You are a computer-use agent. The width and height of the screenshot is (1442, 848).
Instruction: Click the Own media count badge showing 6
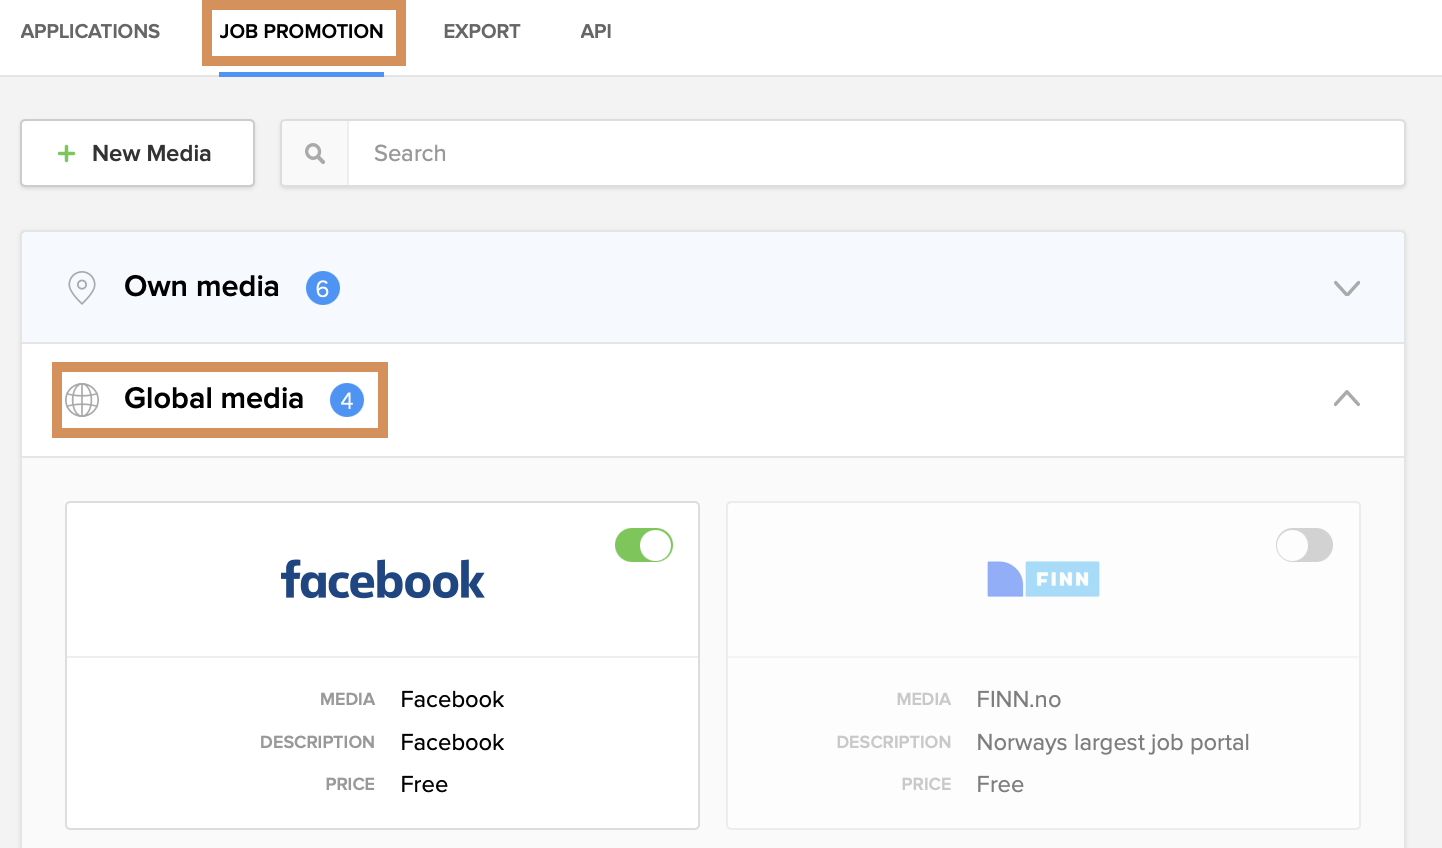323,288
